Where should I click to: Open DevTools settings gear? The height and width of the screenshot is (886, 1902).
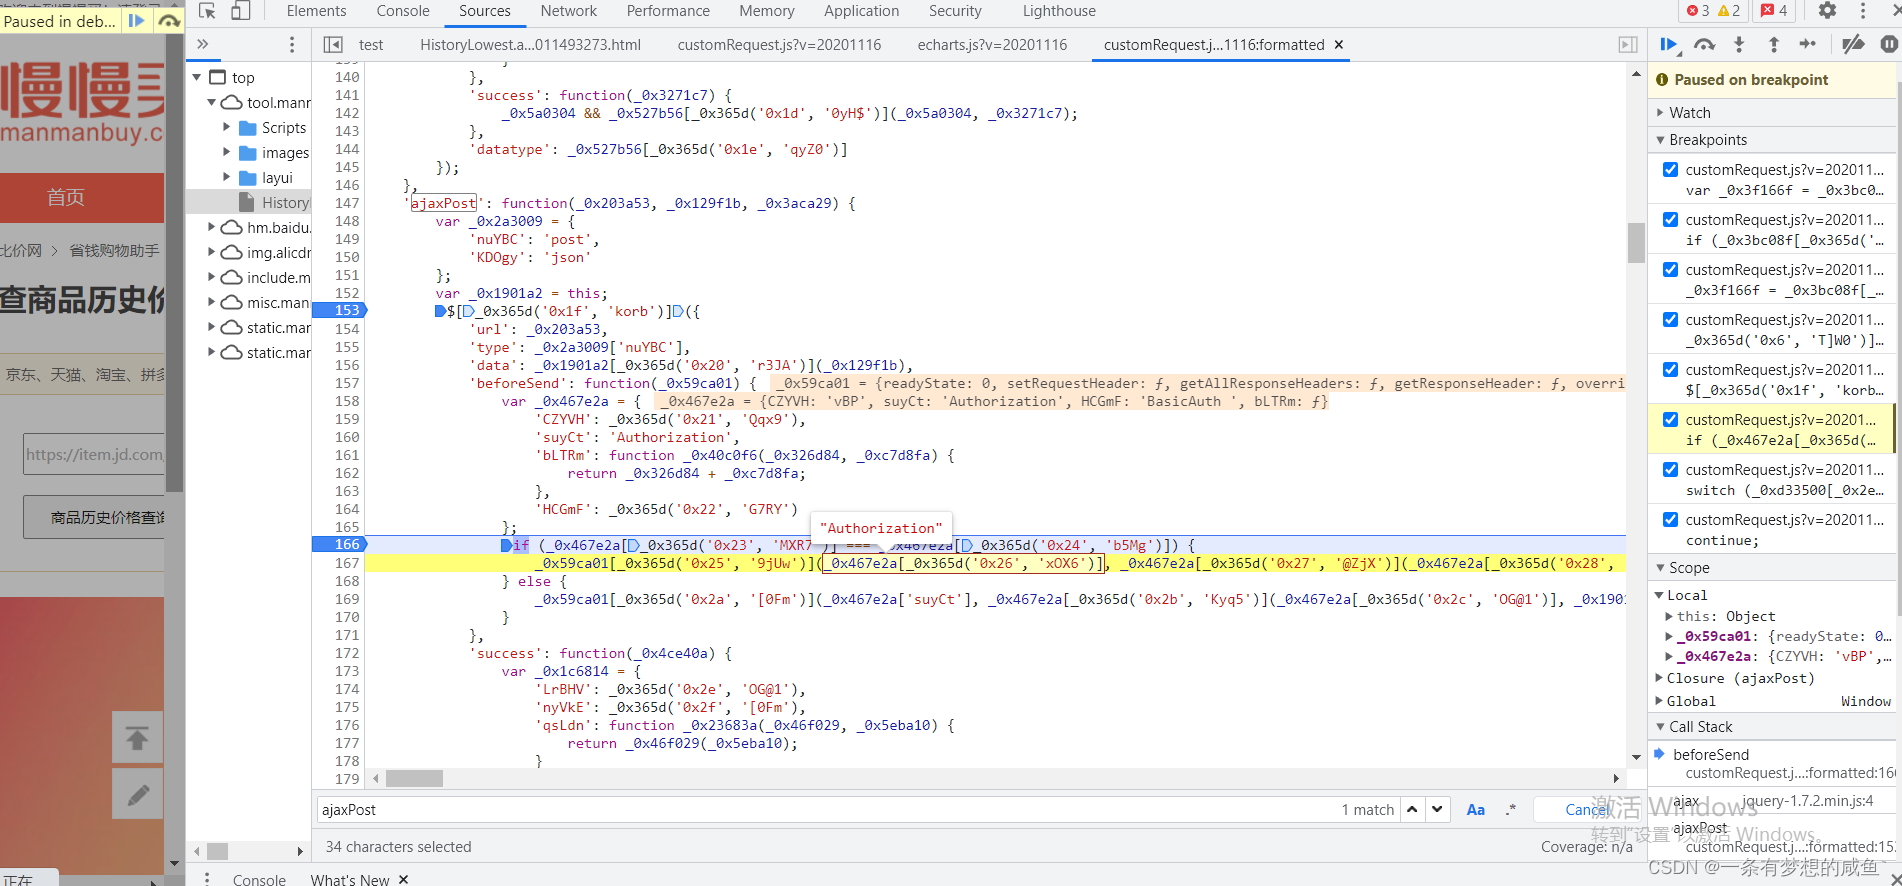1827,11
